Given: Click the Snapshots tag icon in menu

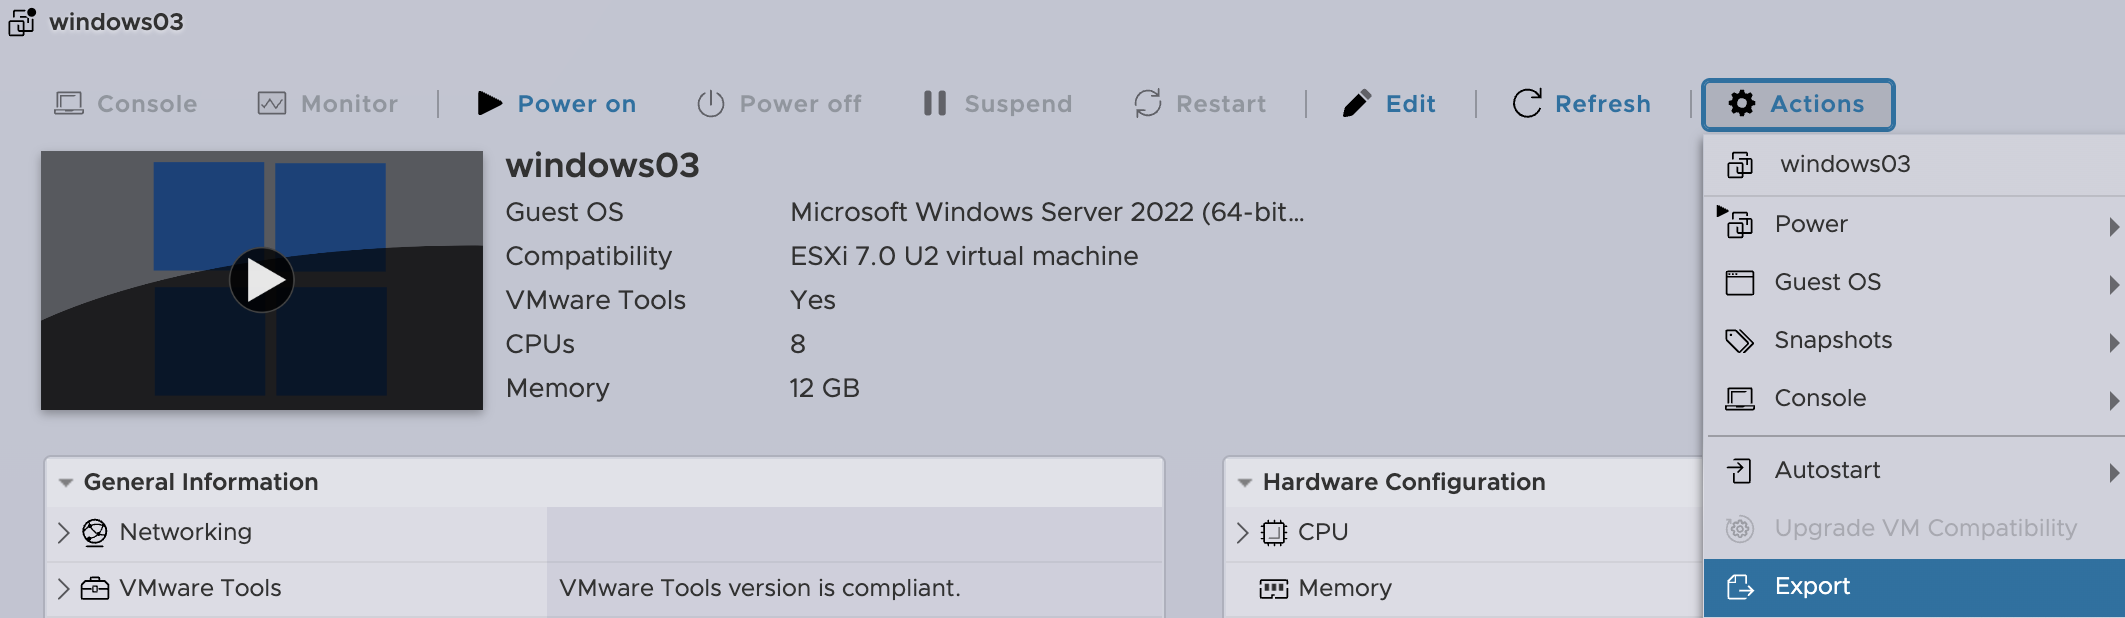Looking at the screenshot, I should (1739, 341).
